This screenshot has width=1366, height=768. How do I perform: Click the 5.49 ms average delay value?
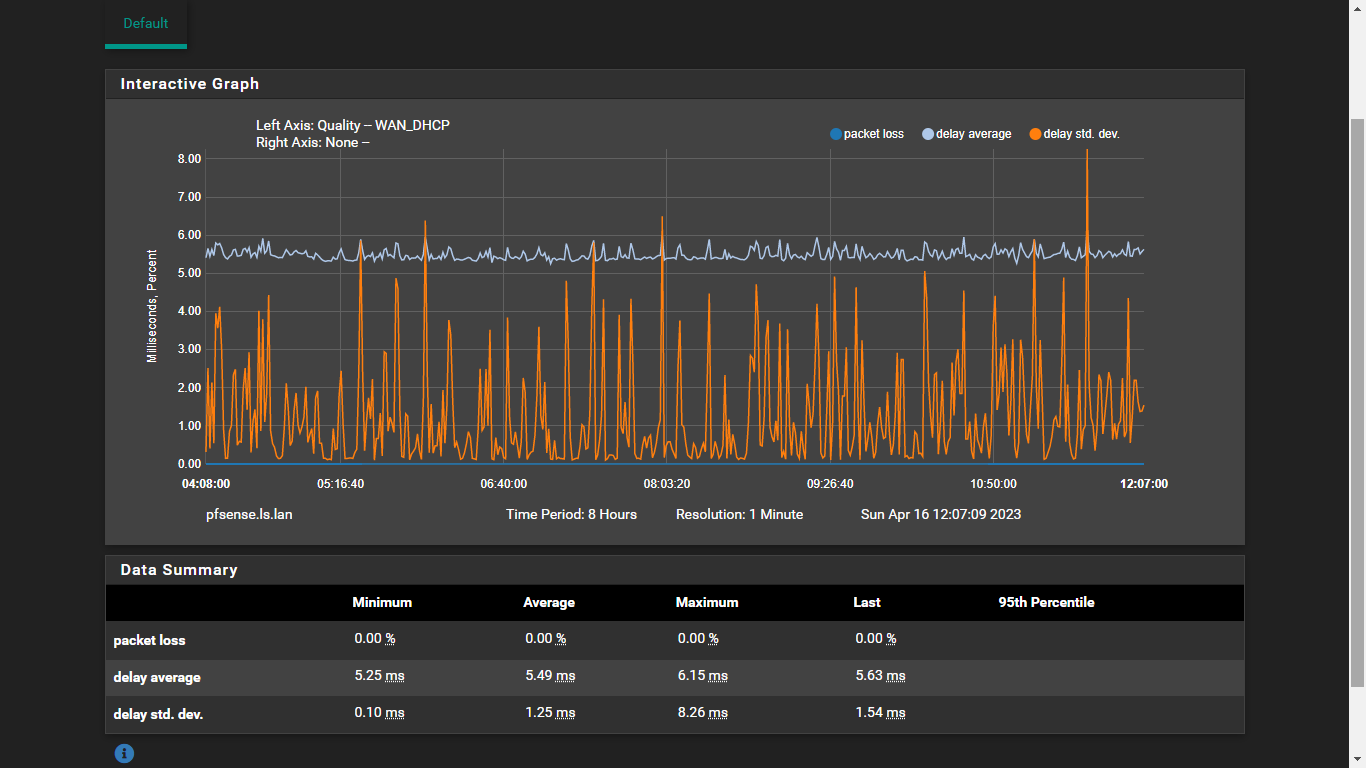pos(550,676)
